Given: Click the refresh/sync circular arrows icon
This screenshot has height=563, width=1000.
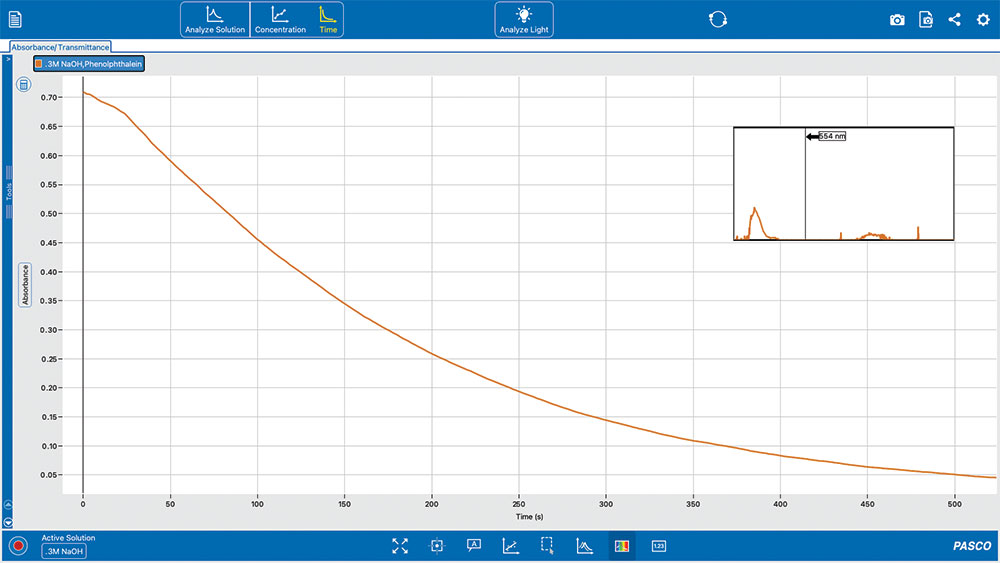Looking at the screenshot, I should click(x=717, y=20).
